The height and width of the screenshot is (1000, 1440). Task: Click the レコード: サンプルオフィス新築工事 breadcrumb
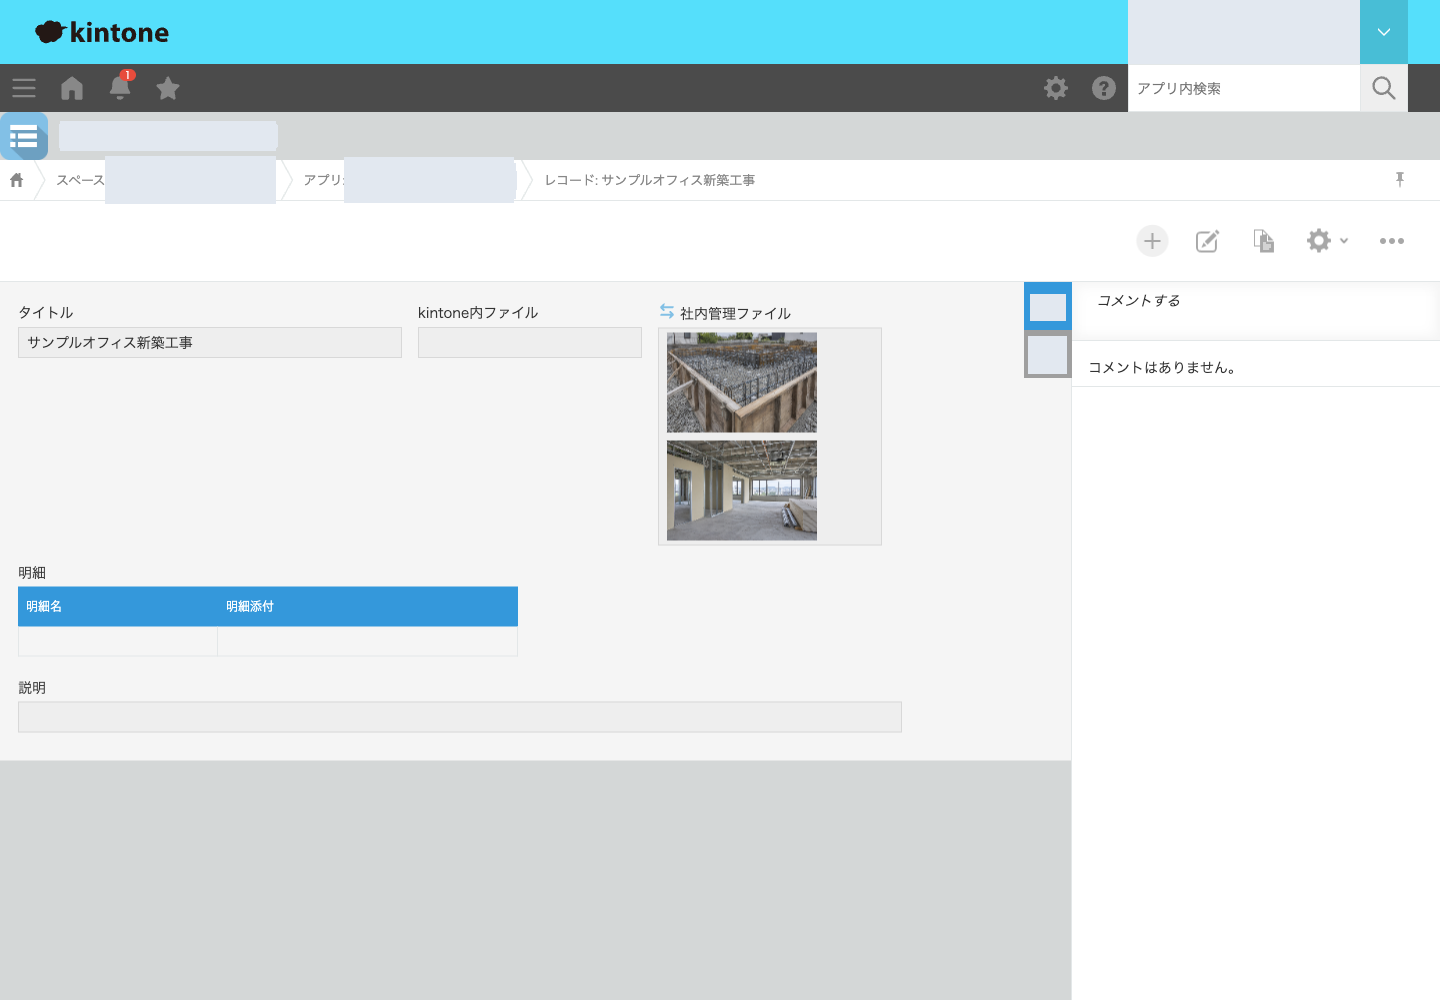pos(650,180)
